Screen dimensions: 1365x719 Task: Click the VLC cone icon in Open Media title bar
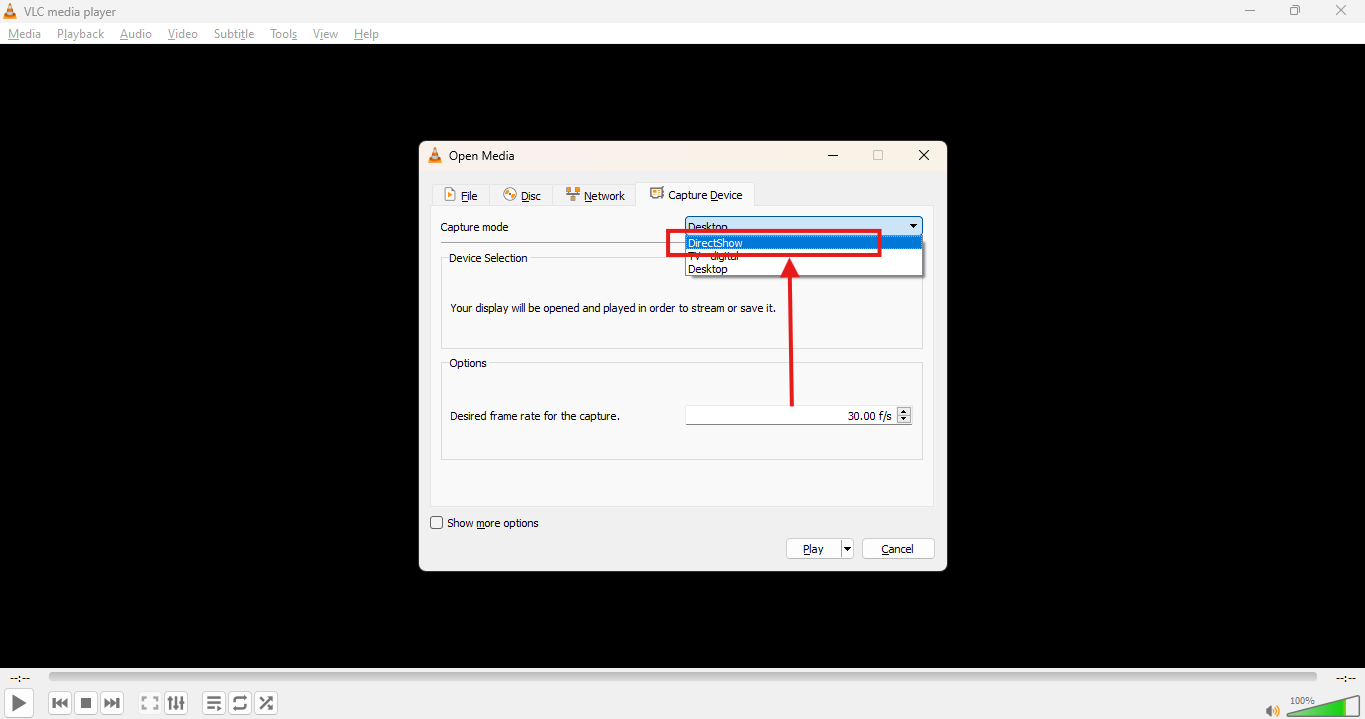click(435, 155)
